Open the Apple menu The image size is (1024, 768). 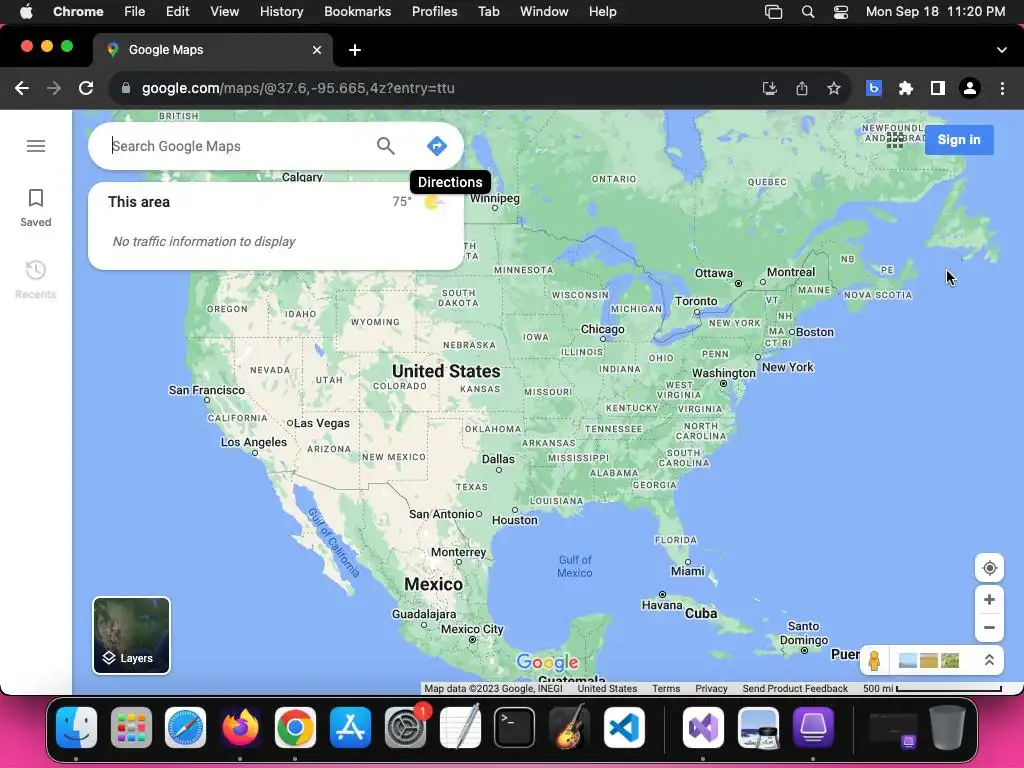point(26,12)
